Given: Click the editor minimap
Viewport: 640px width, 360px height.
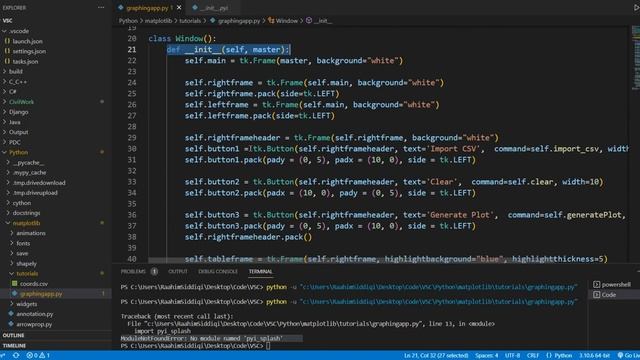Looking at the screenshot, I should [x=636, y=57].
